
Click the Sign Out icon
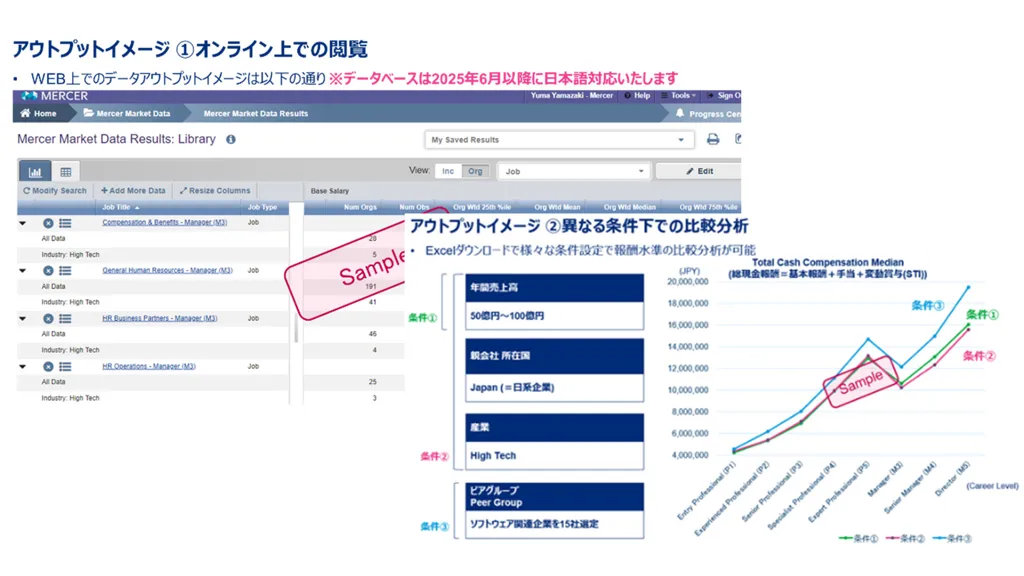coord(711,95)
